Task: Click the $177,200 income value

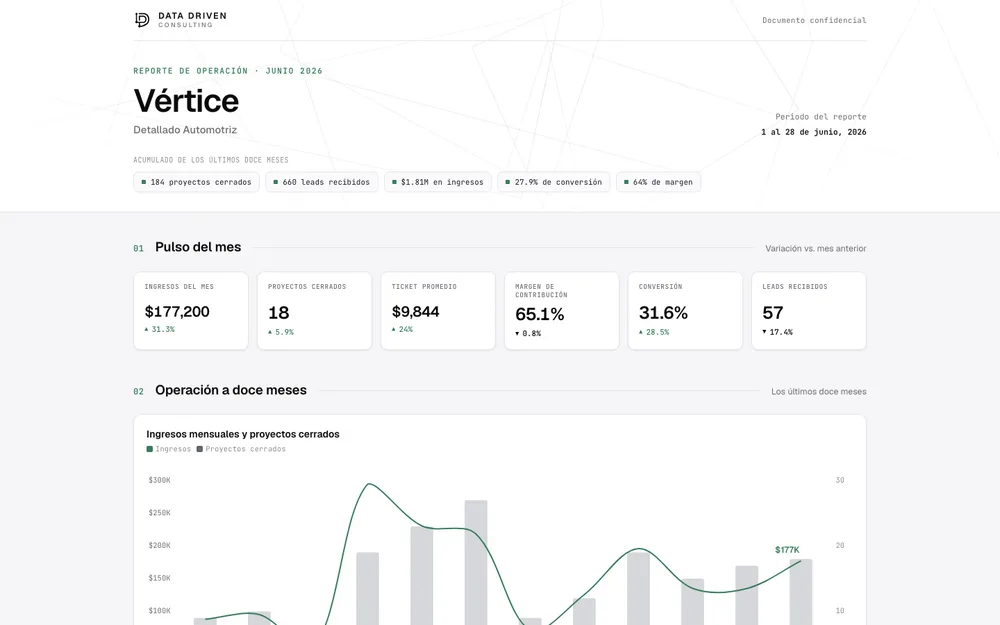Action: click(177, 312)
